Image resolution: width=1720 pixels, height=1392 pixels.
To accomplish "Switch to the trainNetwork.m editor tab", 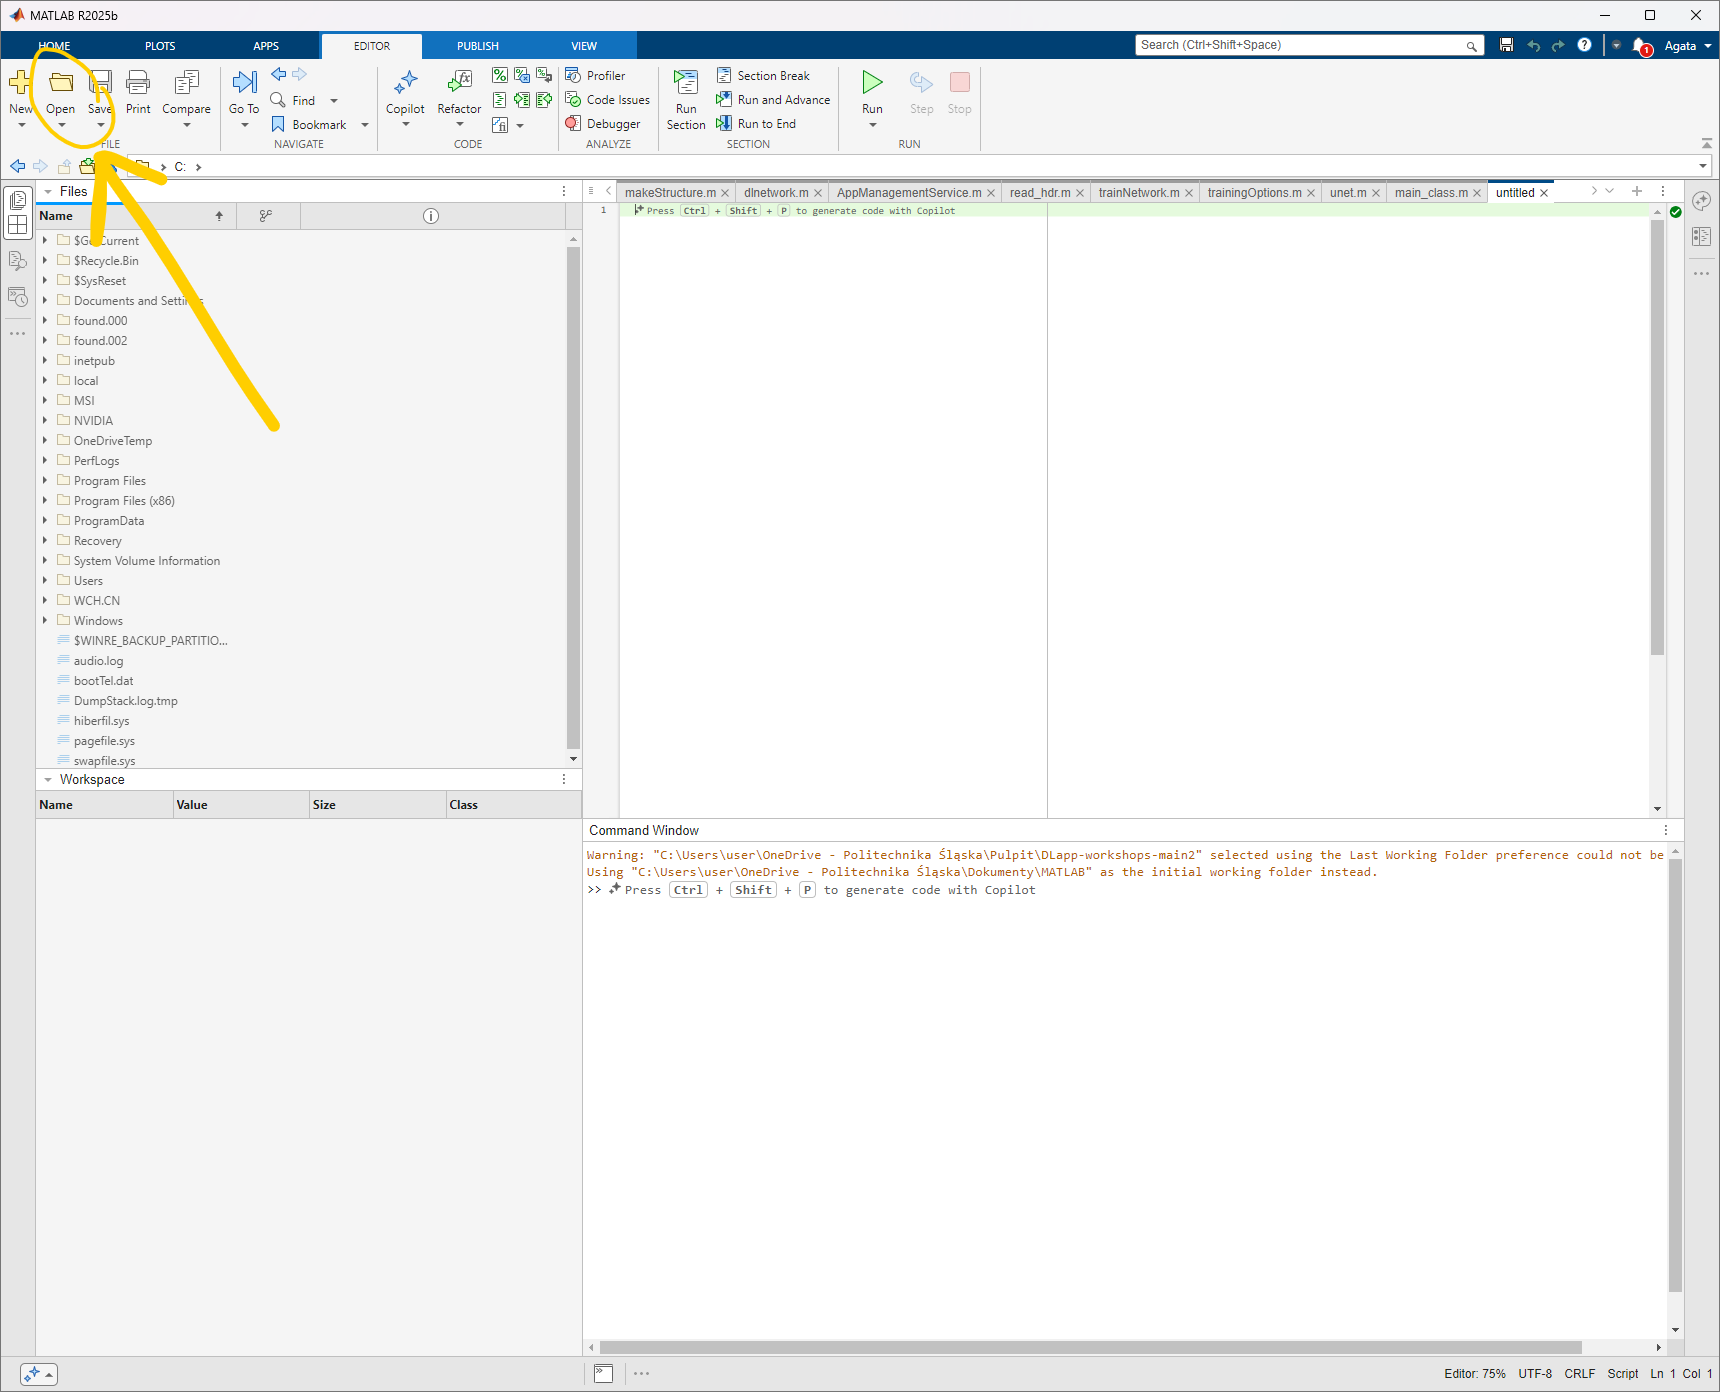I will 1138,193.
